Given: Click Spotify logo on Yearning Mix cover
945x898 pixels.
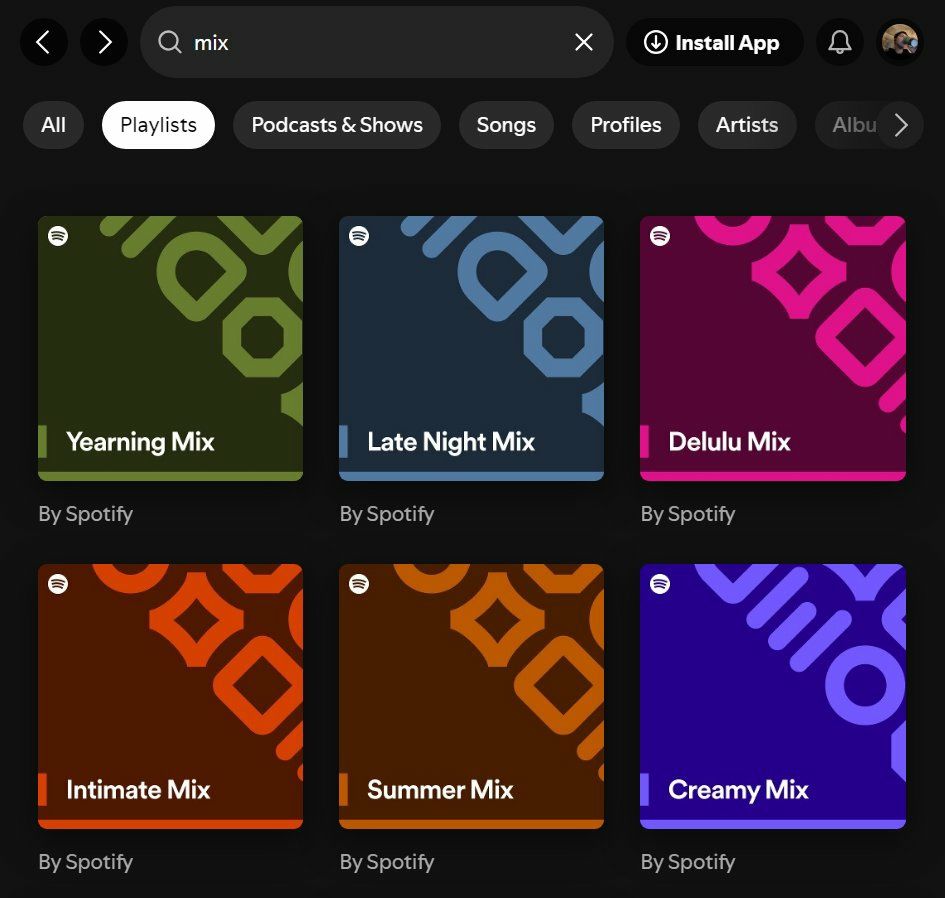Looking at the screenshot, I should pyautogui.click(x=58, y=236).
